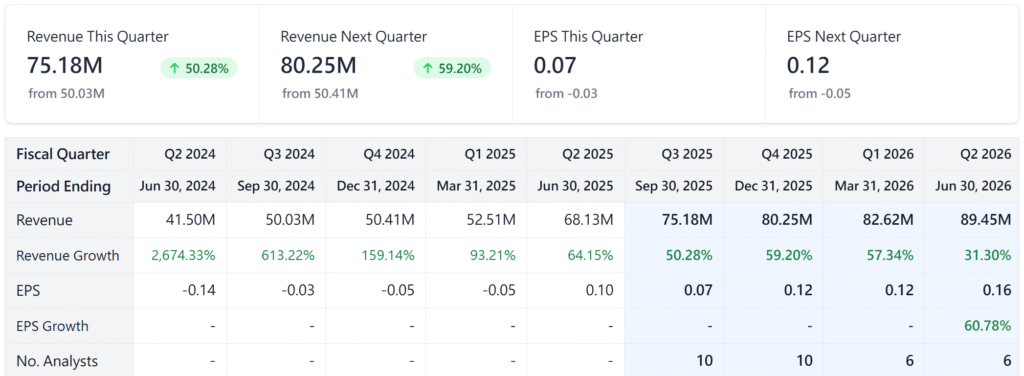
Task: Click the Q2 2024 column header
Action: pyautogui.click(x=190, y=154)
